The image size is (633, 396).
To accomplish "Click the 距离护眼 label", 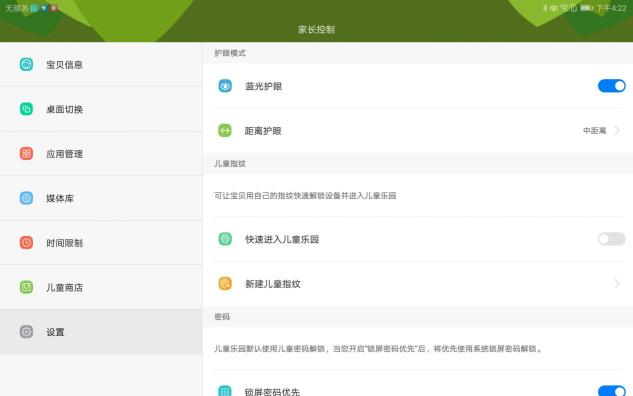I will click(263, 131).
